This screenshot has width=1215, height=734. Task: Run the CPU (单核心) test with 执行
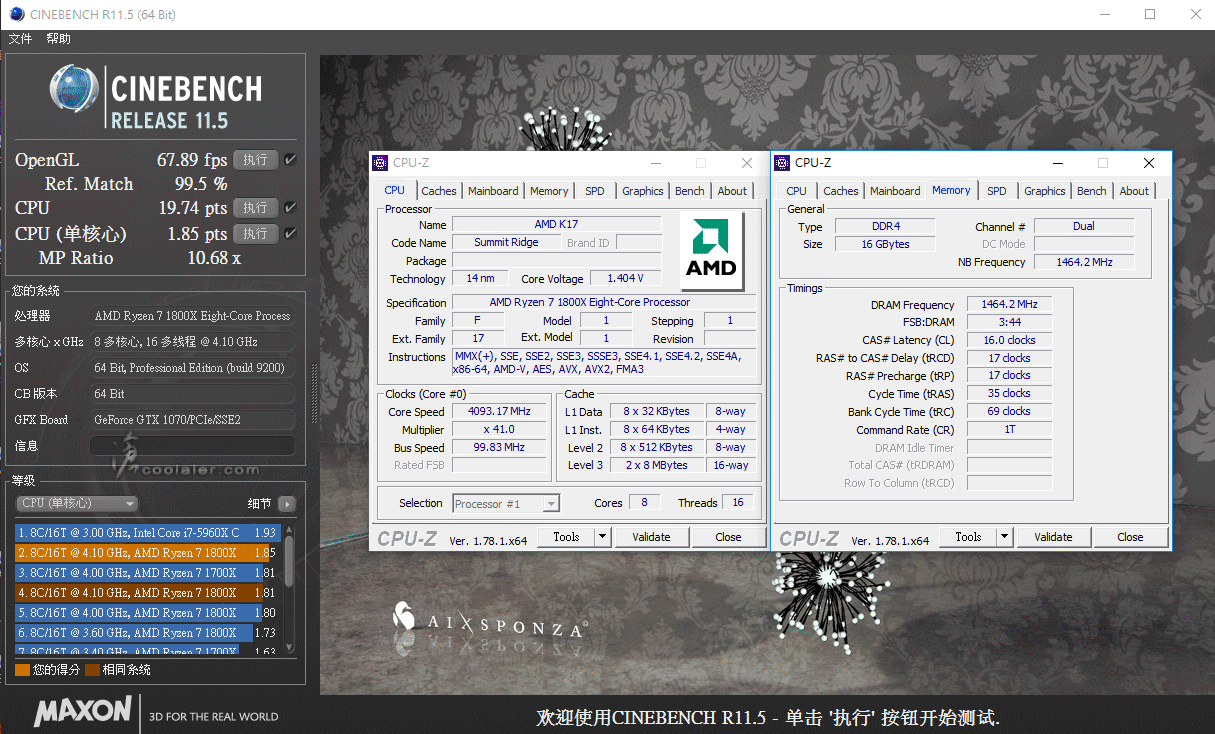pyautogui.click(x=255, y=234)
